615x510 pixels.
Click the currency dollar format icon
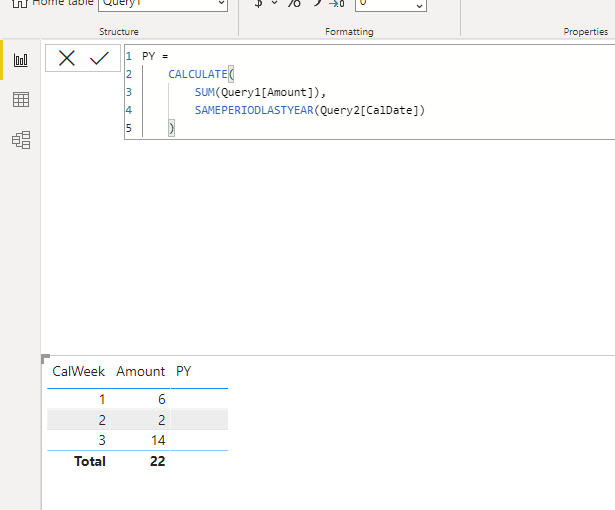pyautogui.click(x=258, y=3)
